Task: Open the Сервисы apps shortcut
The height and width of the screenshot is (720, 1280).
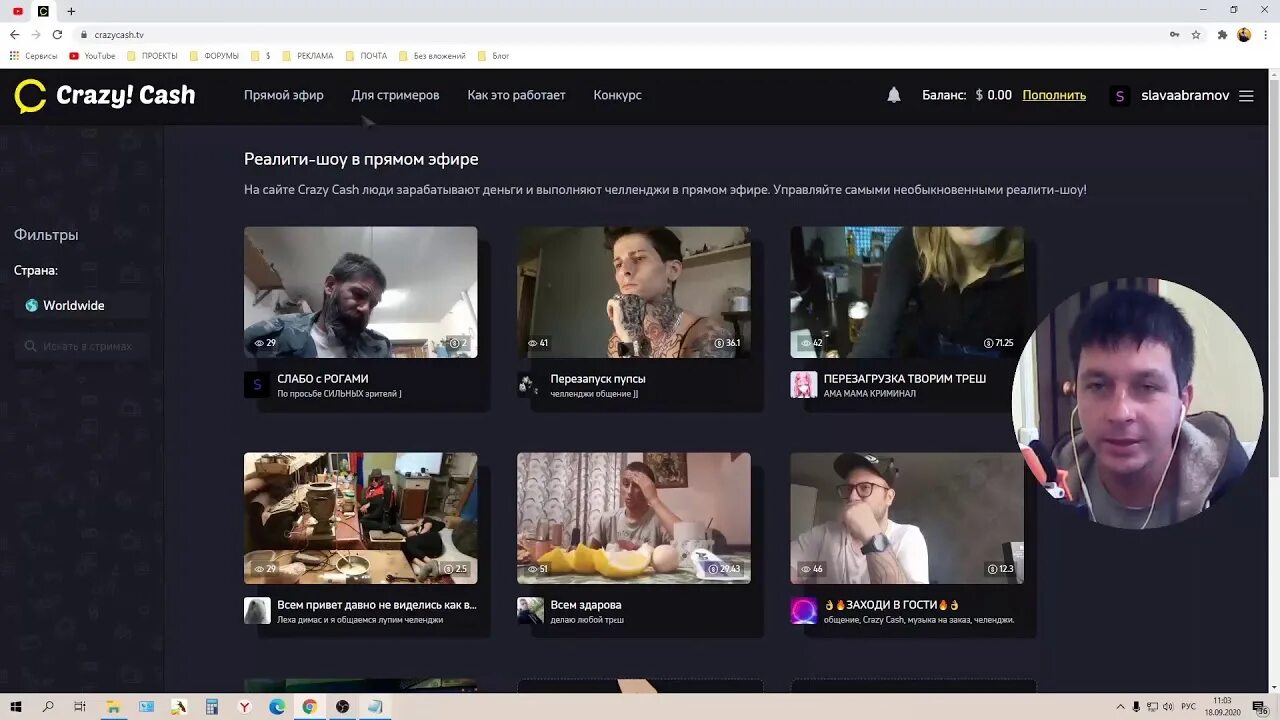Action: tap(33, 56)
